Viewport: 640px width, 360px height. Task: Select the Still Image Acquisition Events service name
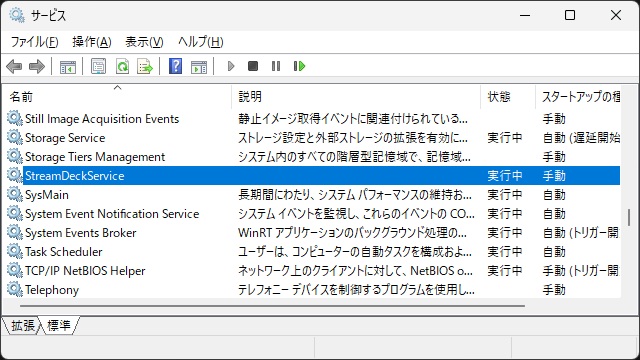click(102, 119)
